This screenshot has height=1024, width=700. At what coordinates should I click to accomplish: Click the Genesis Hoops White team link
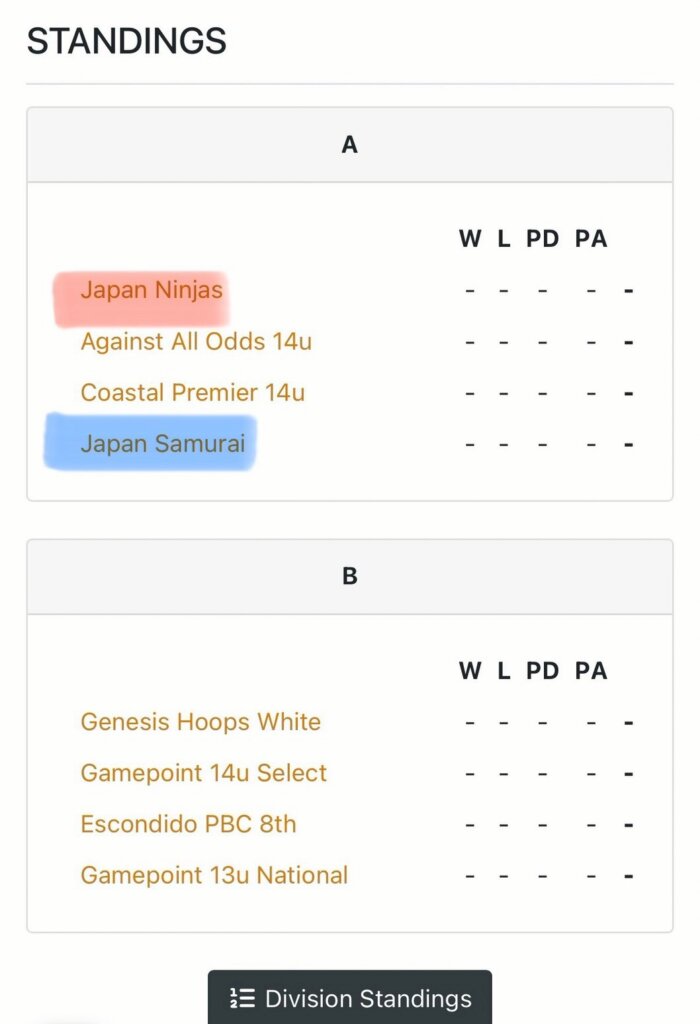pos(201,722)
